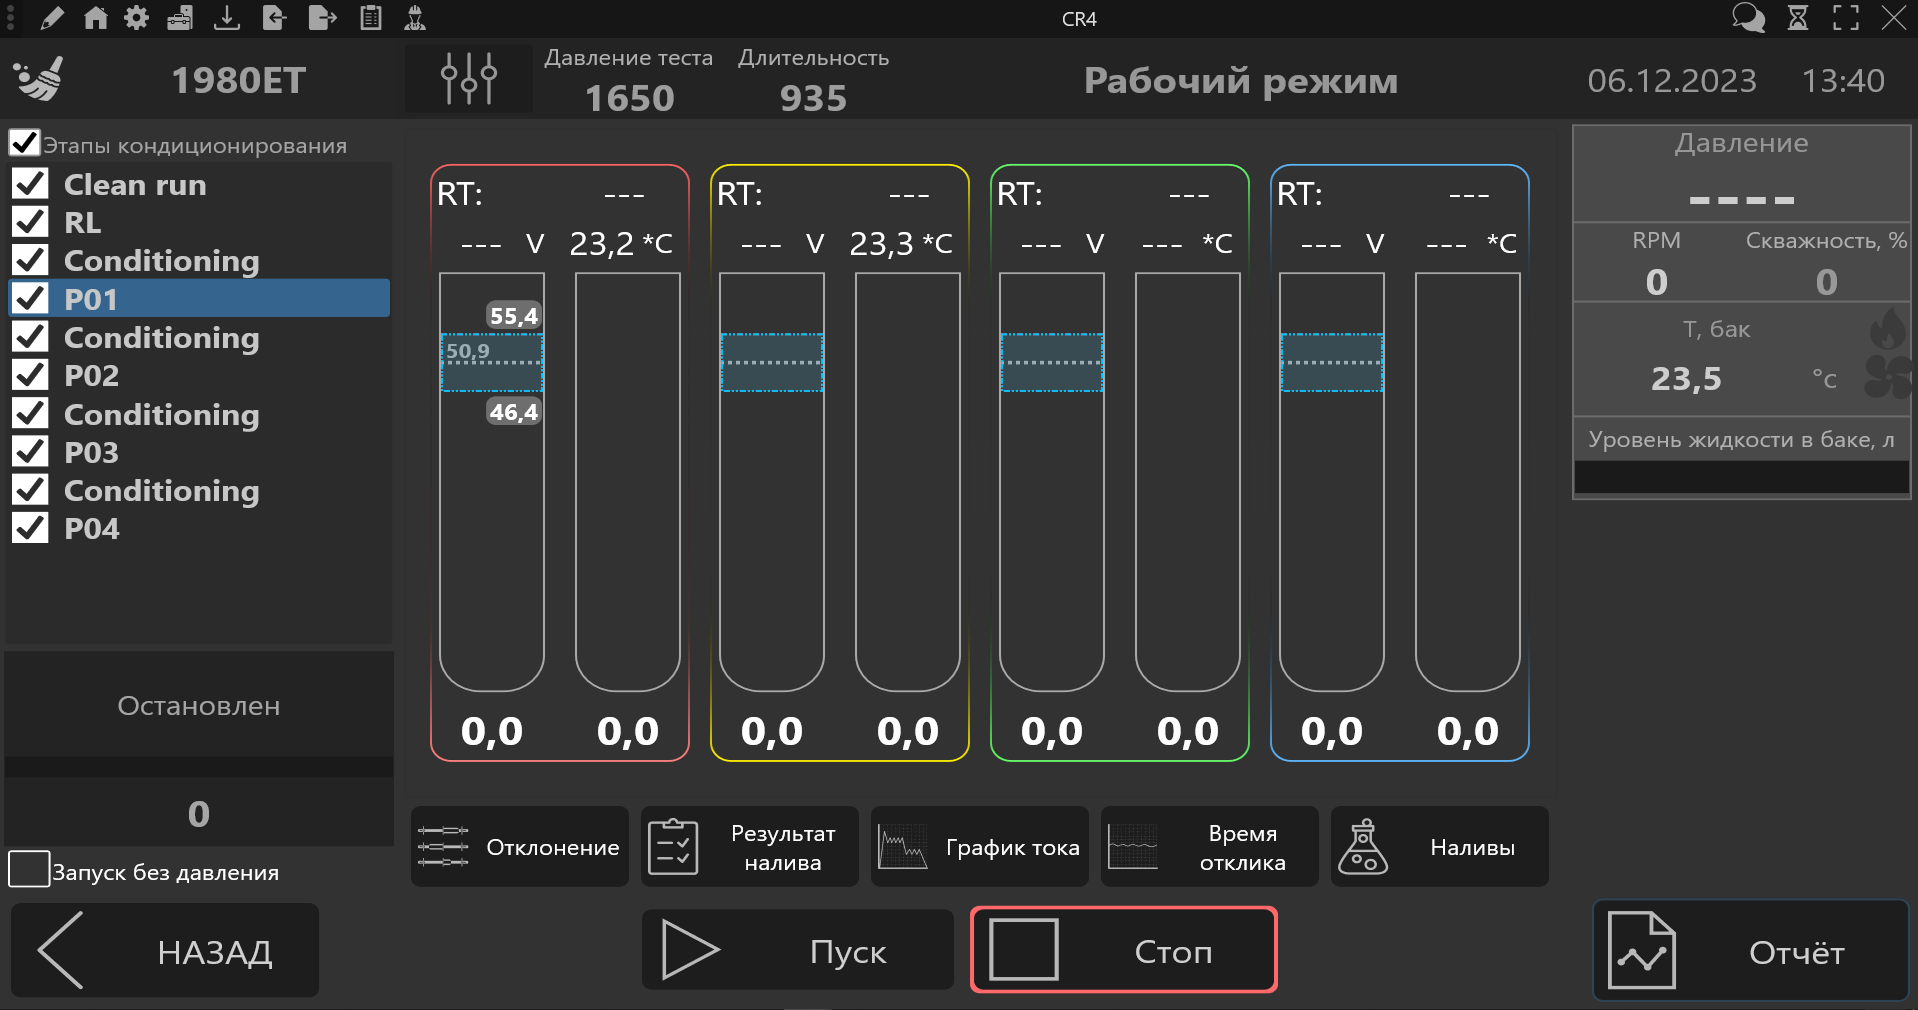Viewport: 1918px width, 1010px height.
Task: Open the test parameter sliders icon
Action: coord(469,79)
